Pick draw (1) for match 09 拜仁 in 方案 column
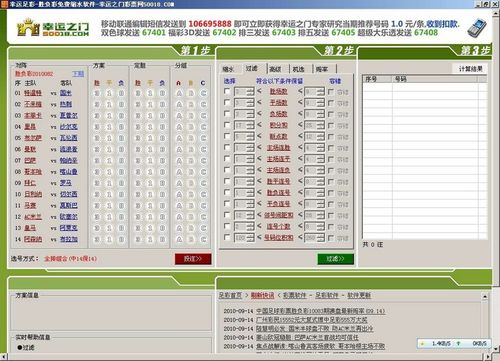The image size is (500, 361). pyautogui.click(x=109, y=183)
